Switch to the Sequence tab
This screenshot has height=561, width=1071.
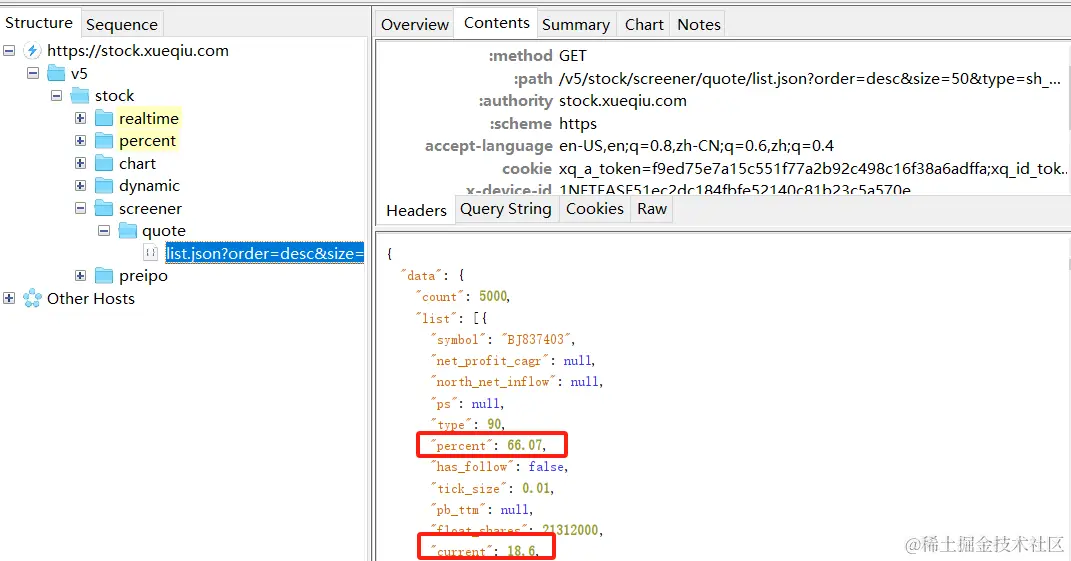pyautogui.click(x=122, y=25)
